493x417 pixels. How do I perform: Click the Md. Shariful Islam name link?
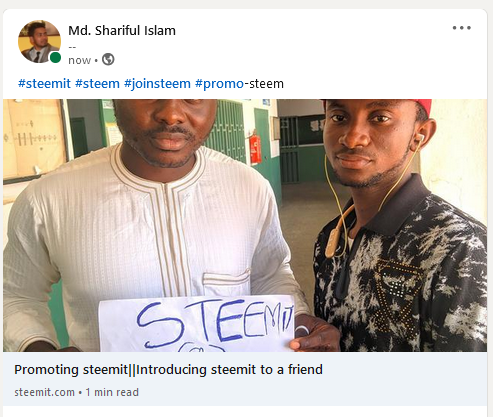coord(122,31)
